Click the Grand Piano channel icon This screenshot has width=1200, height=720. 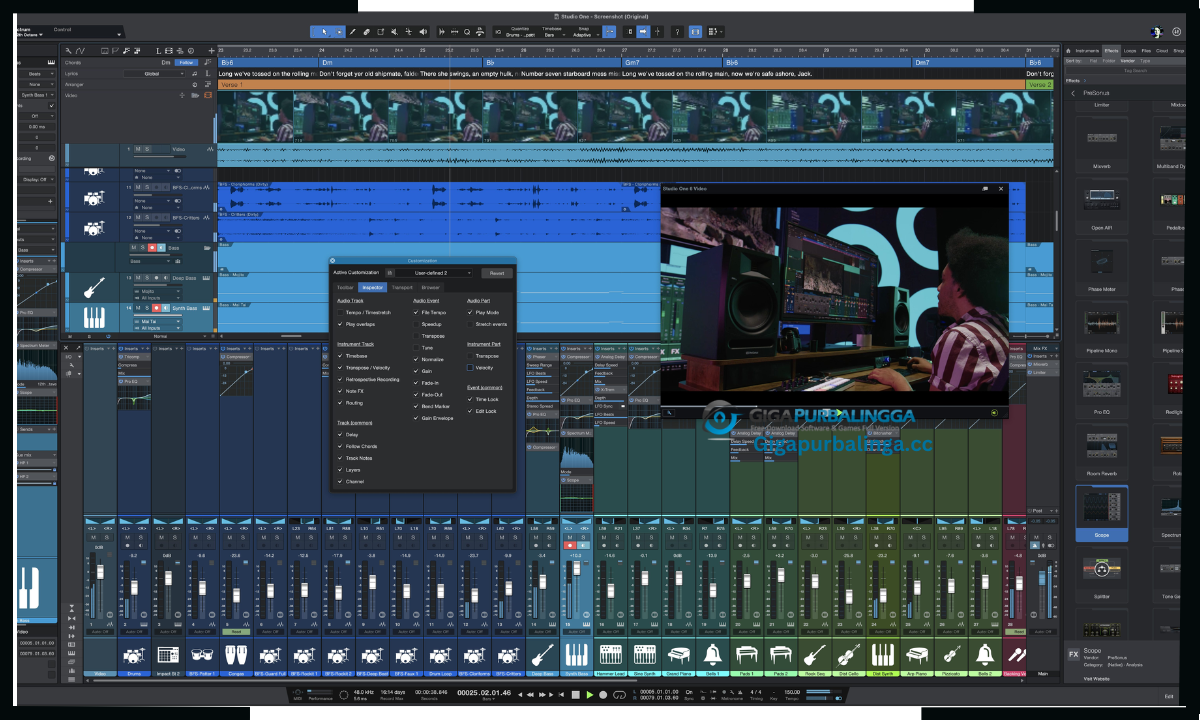point(677,655)
